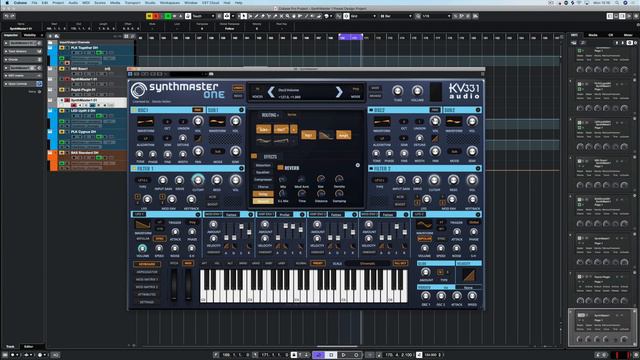Open the File menu in macOS menu bar
This screenshot has height=360, width=640.
tap(35, 2)
